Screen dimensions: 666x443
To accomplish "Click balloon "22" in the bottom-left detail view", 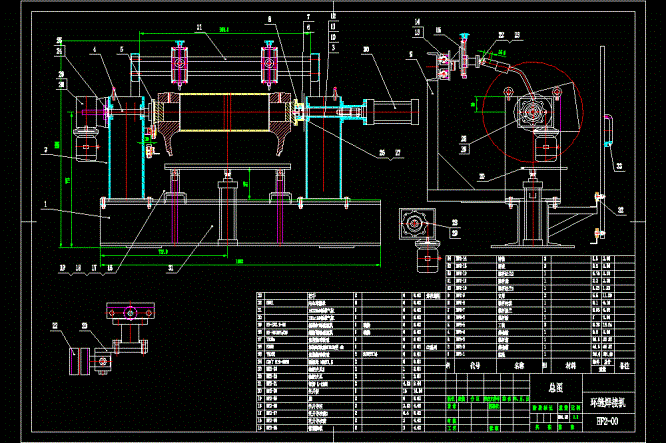I will pos(55,326).
